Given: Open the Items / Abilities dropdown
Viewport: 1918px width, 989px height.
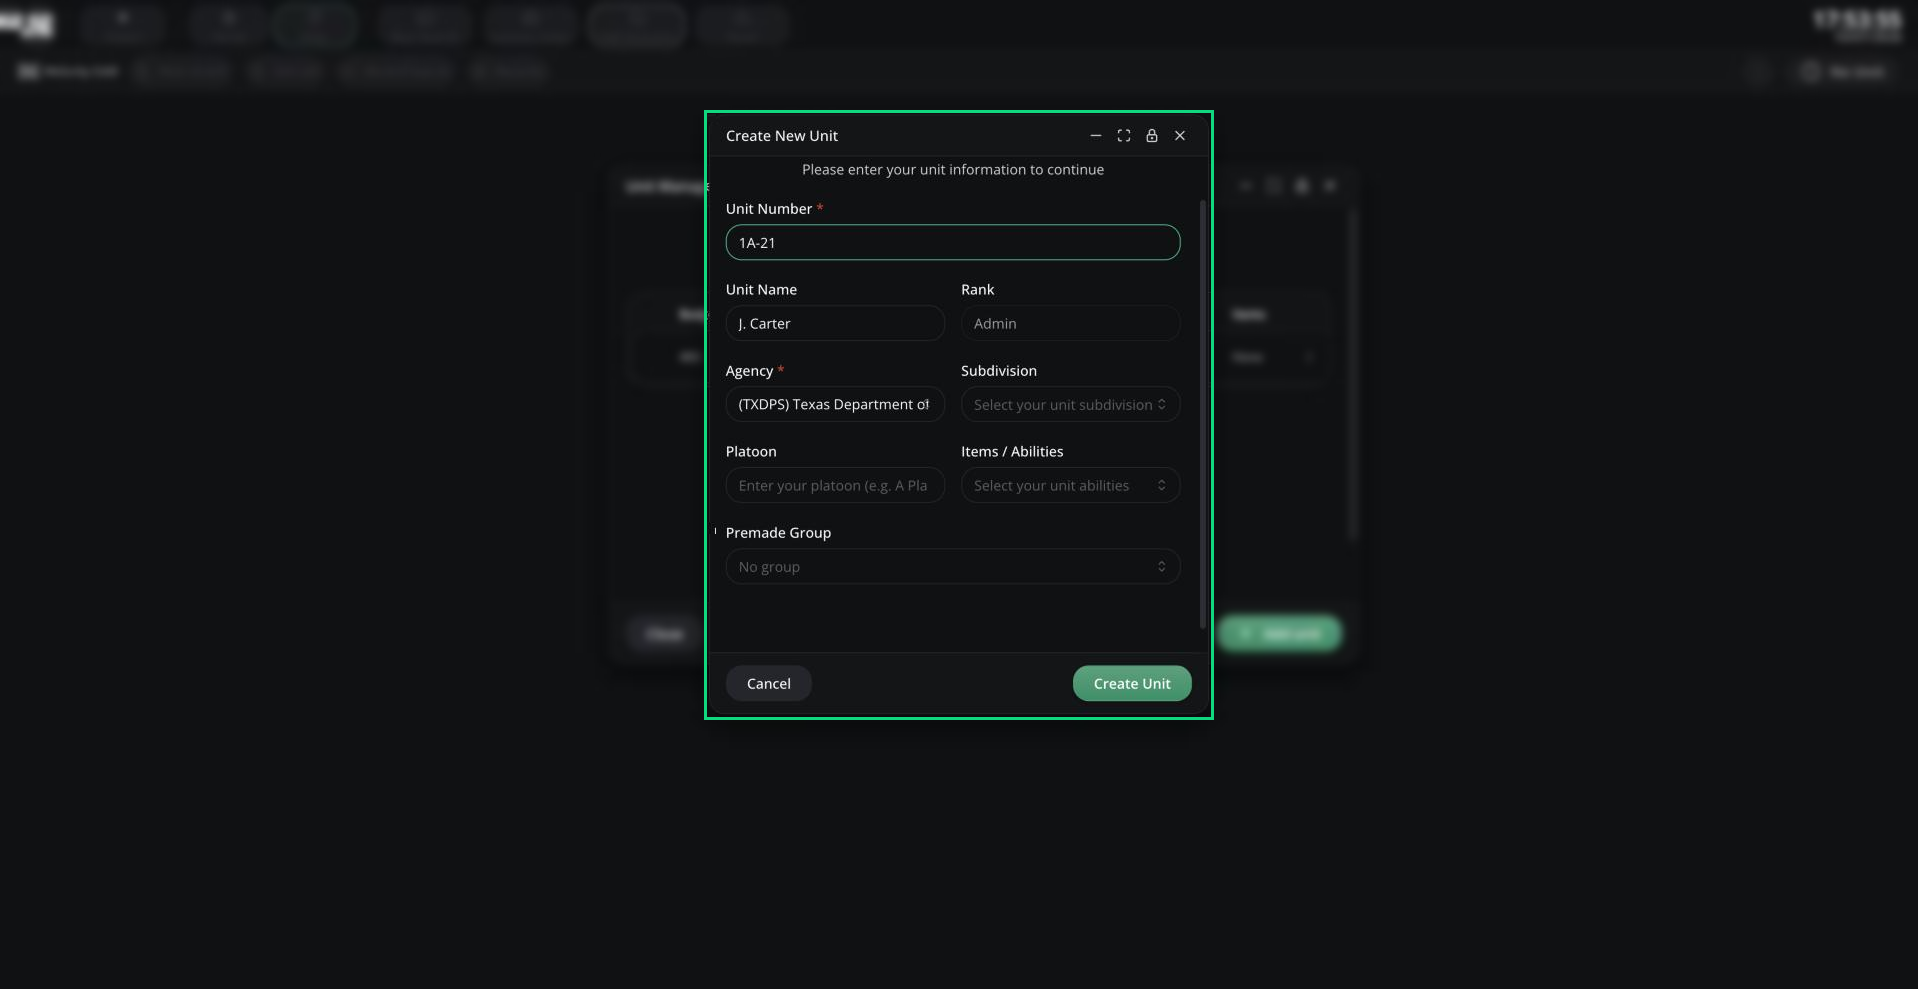Looking at the screenshot, I should tap(1070, 485).
